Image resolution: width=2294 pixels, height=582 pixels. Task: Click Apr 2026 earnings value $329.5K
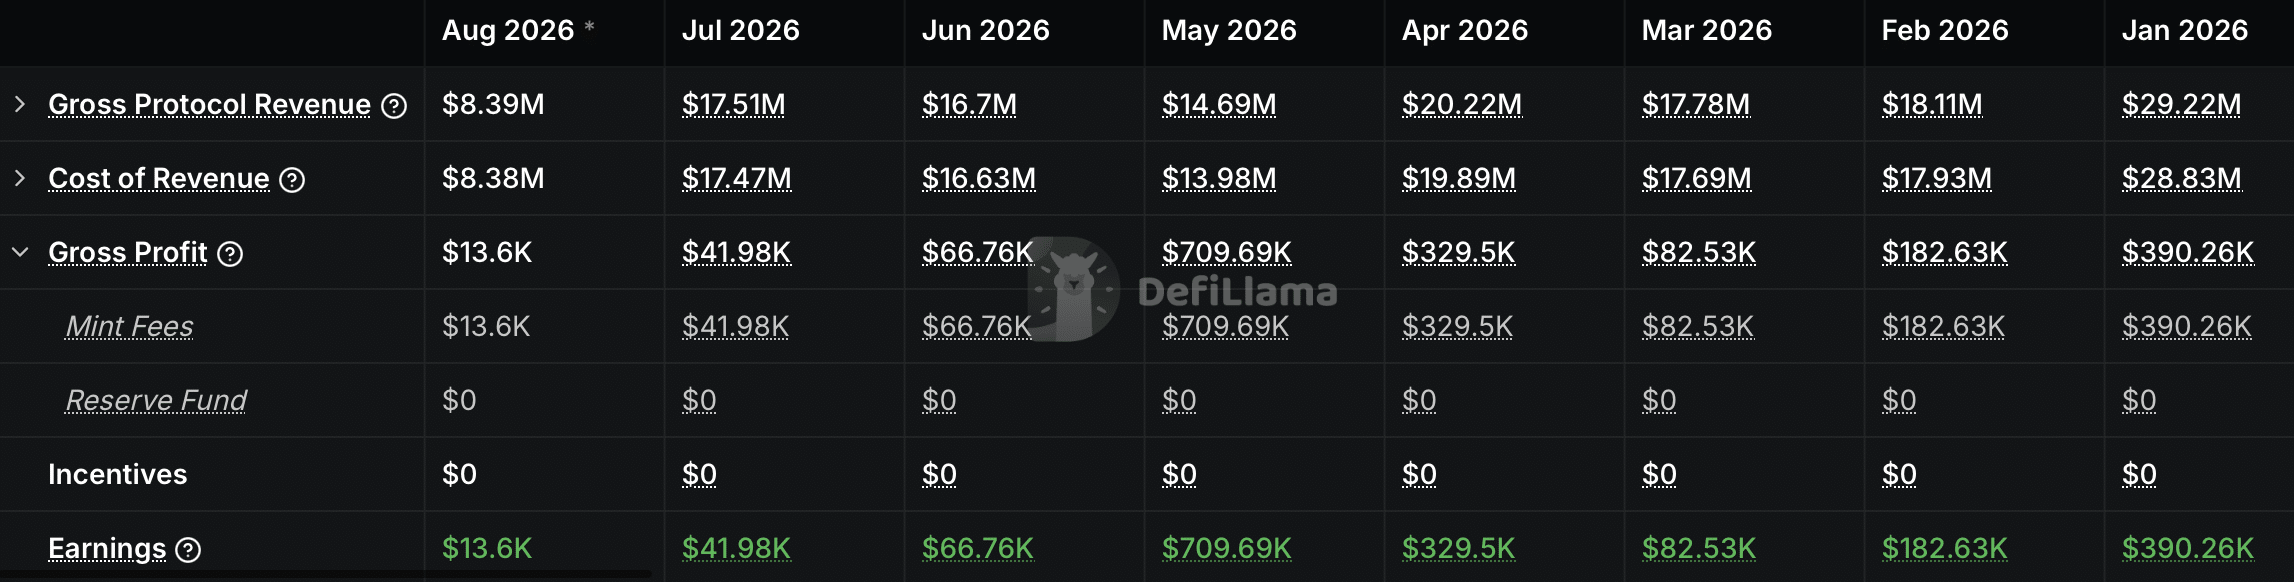pyautogui.click(x=1458, y=548)
